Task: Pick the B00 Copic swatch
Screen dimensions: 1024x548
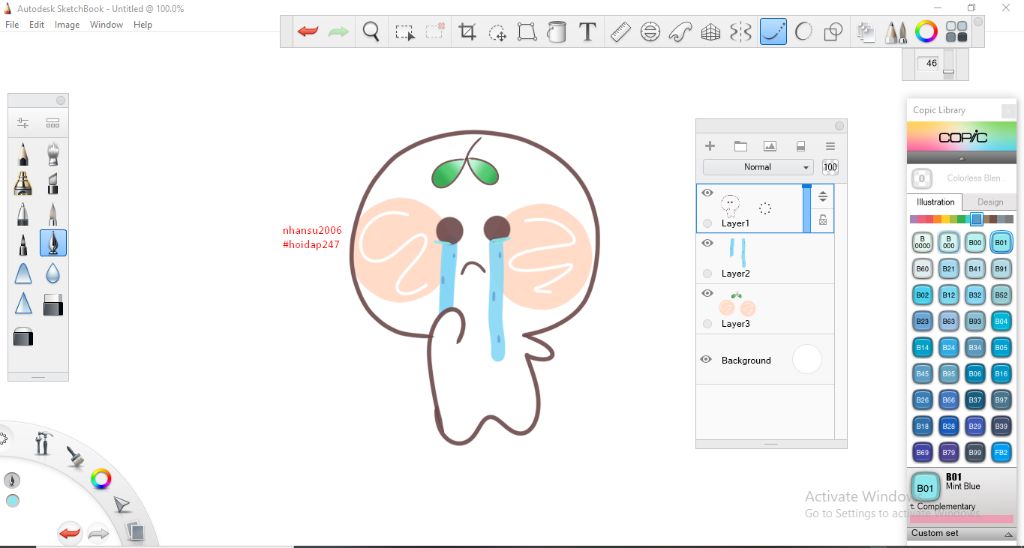Action: (x=975, y=242)
